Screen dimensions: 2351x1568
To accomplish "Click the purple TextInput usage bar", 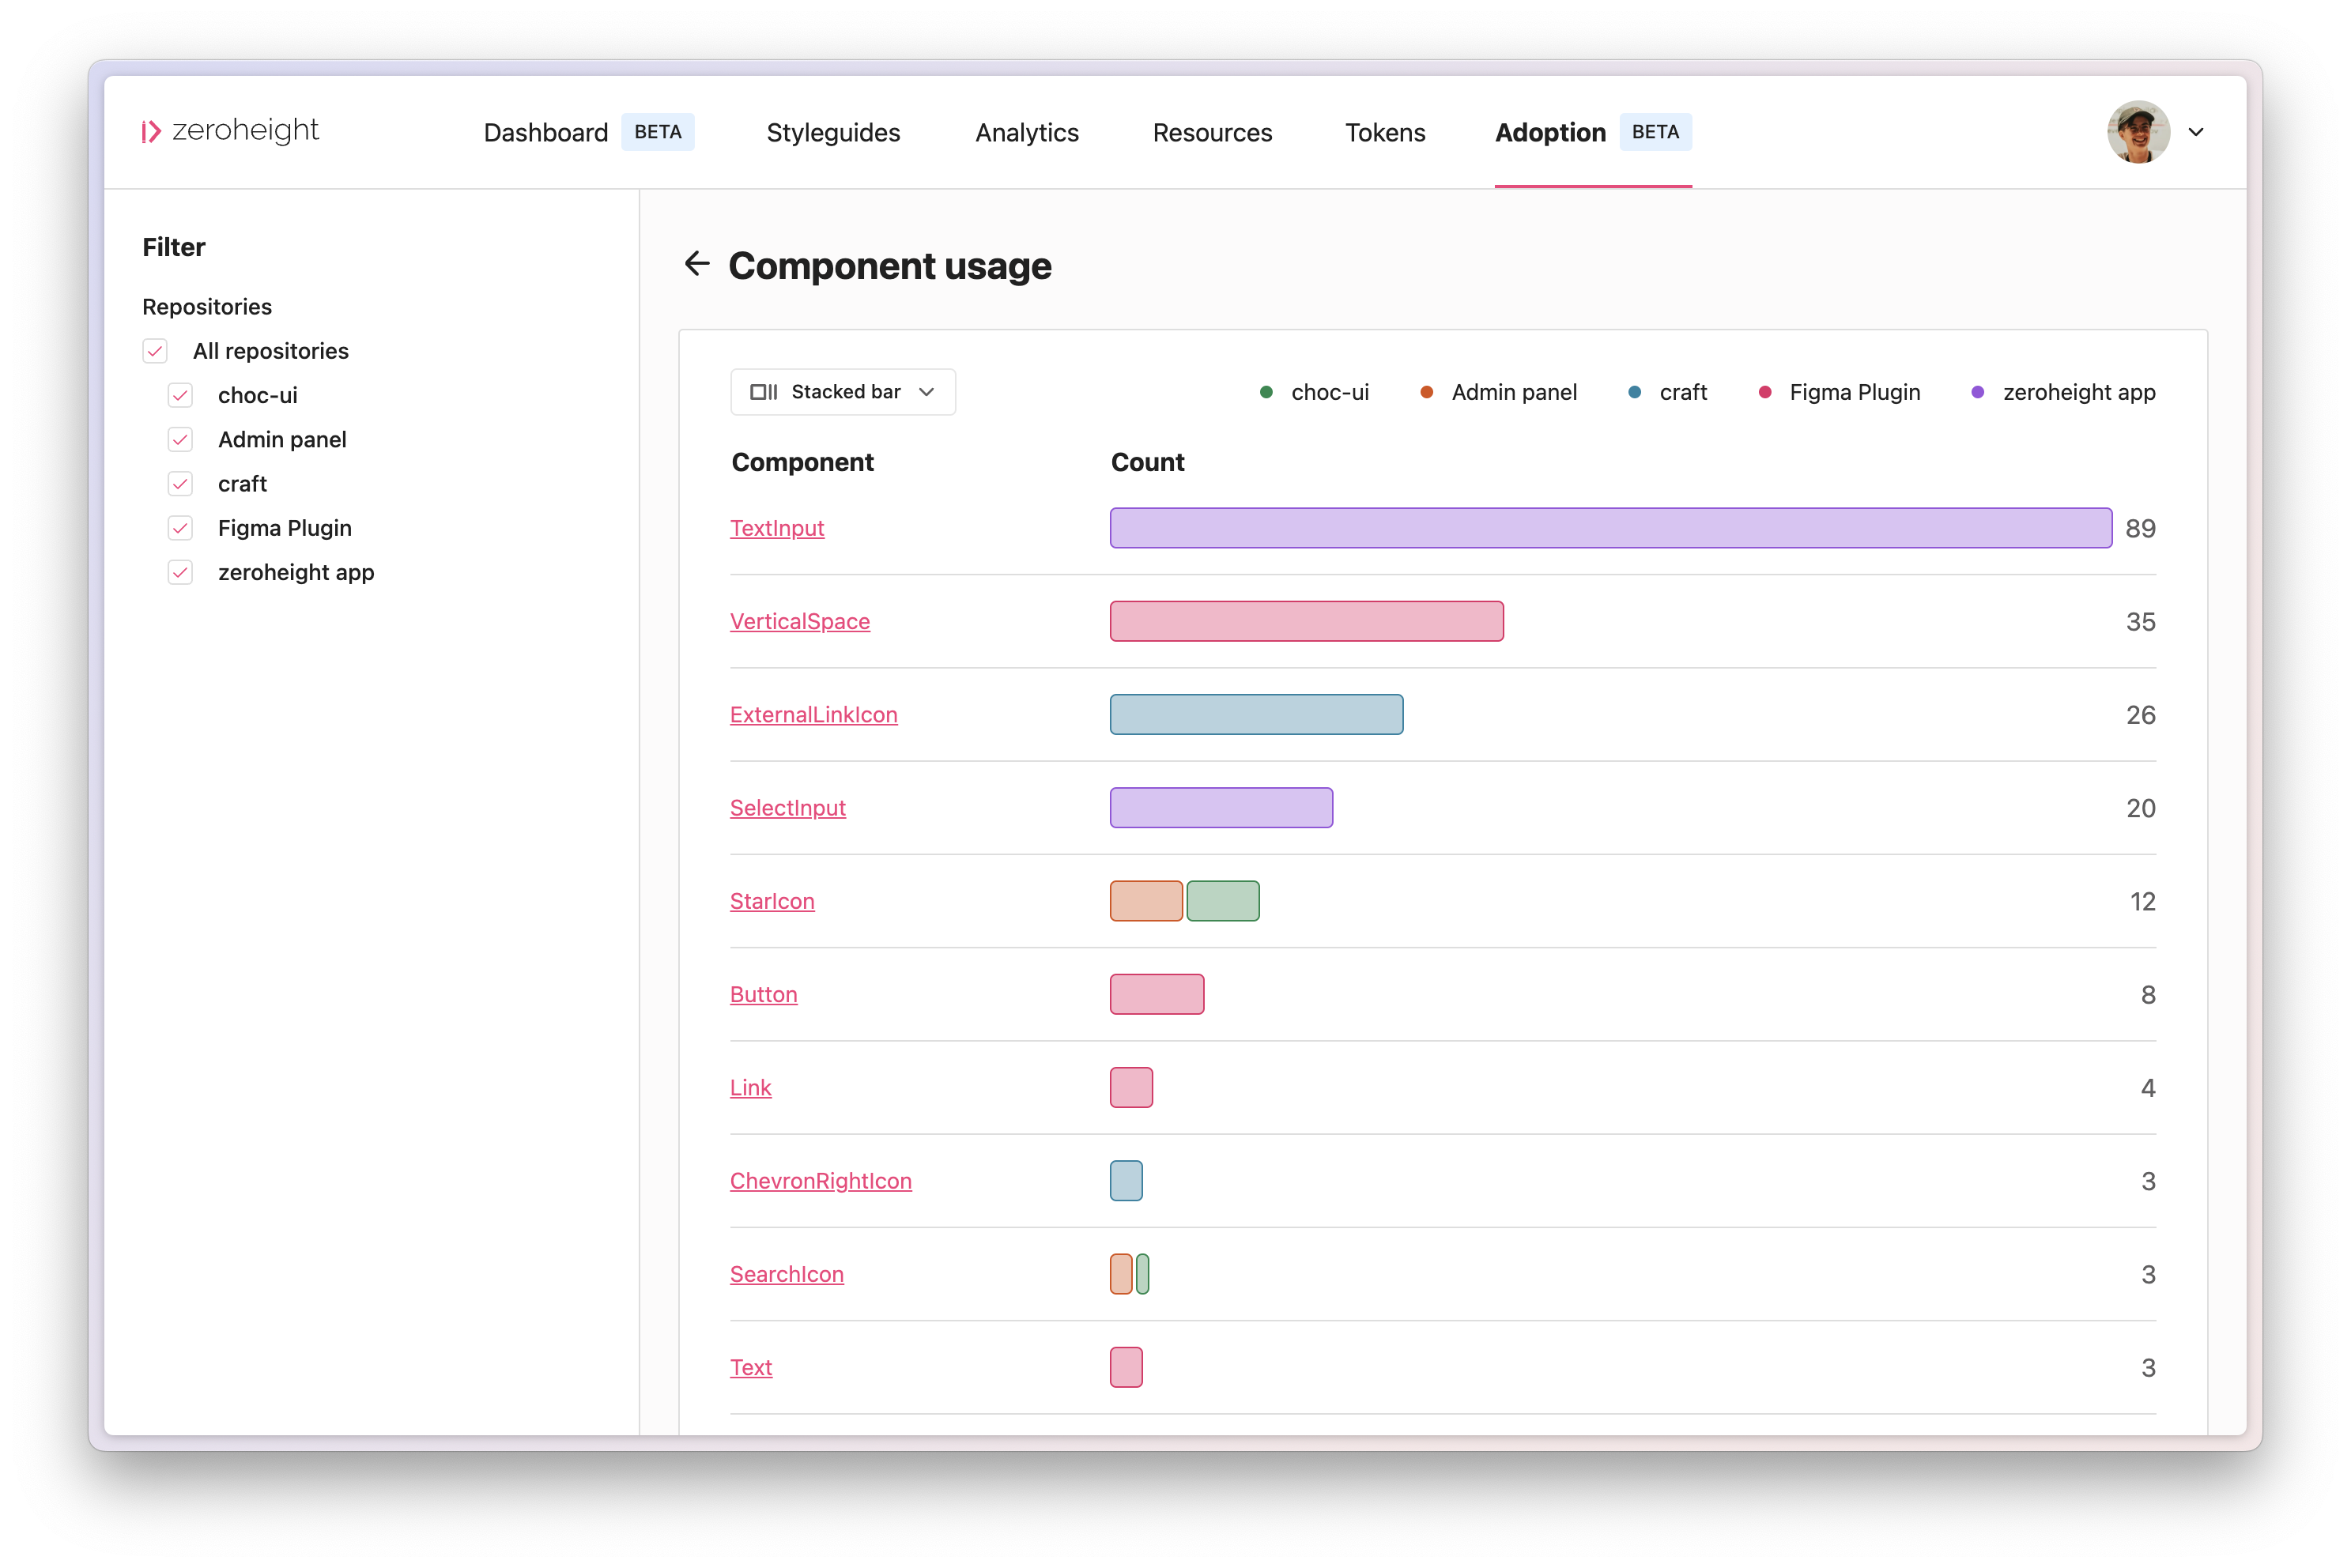I will [x=1611, y=528].
